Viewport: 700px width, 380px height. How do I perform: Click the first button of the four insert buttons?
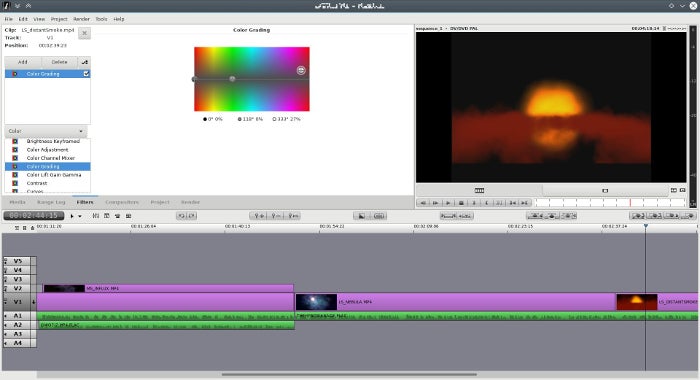point(638,216)
